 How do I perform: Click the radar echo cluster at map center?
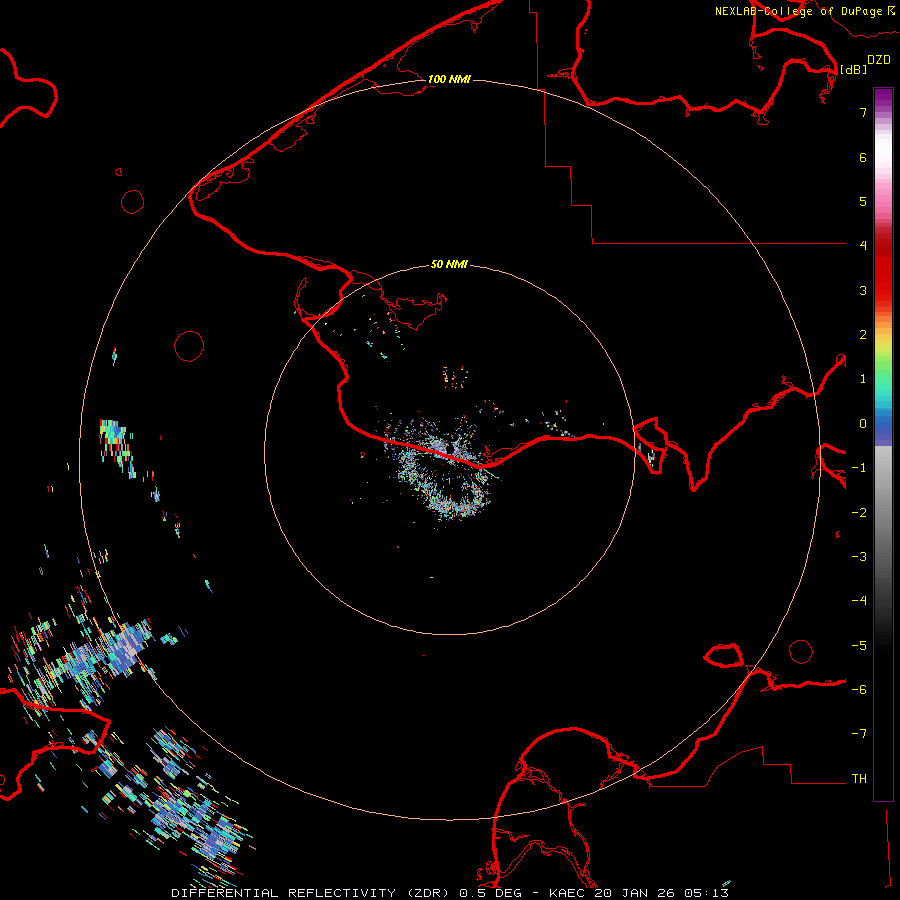(443, 468)
